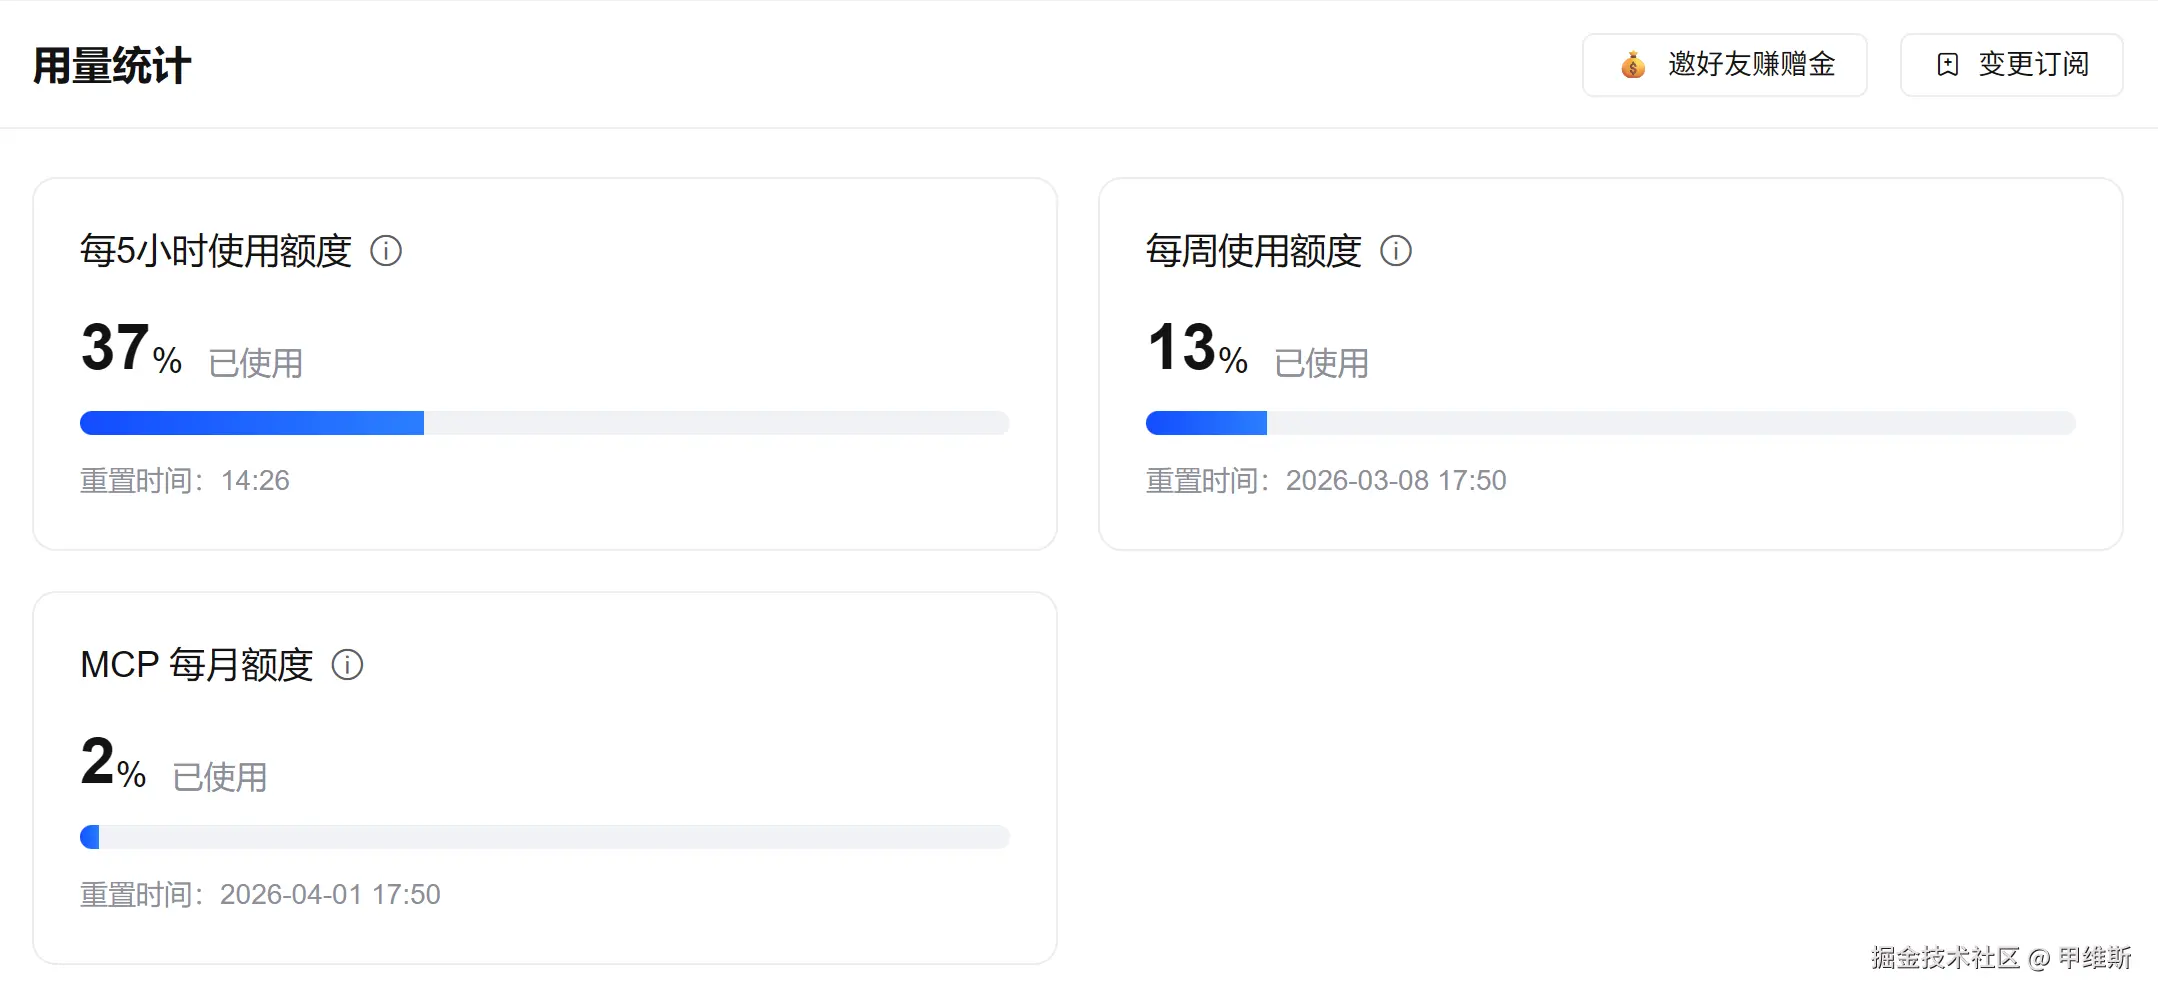This screenshot has width=2158, height=998.
Task: Select the 每5小时使用额度 card title
Action: pyautogui.click(x=216, y=251)
